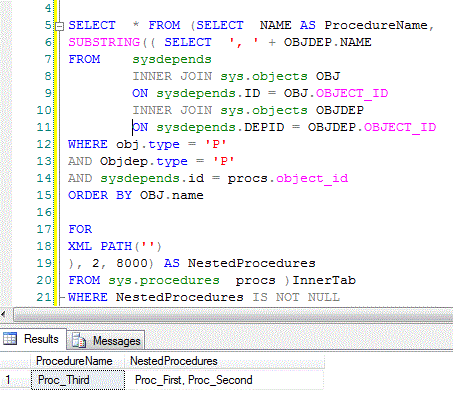Collapse the SELECT code block outline
Screen dimensions: 454x402
point(59,26)
